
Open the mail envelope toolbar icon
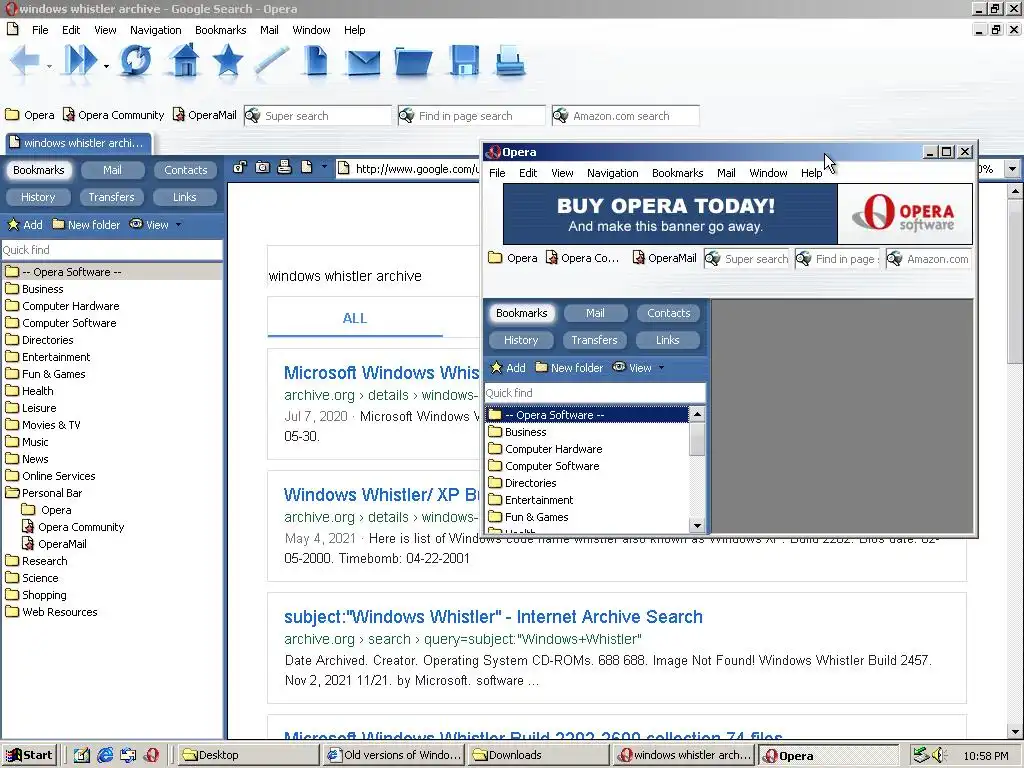point(363,63)
